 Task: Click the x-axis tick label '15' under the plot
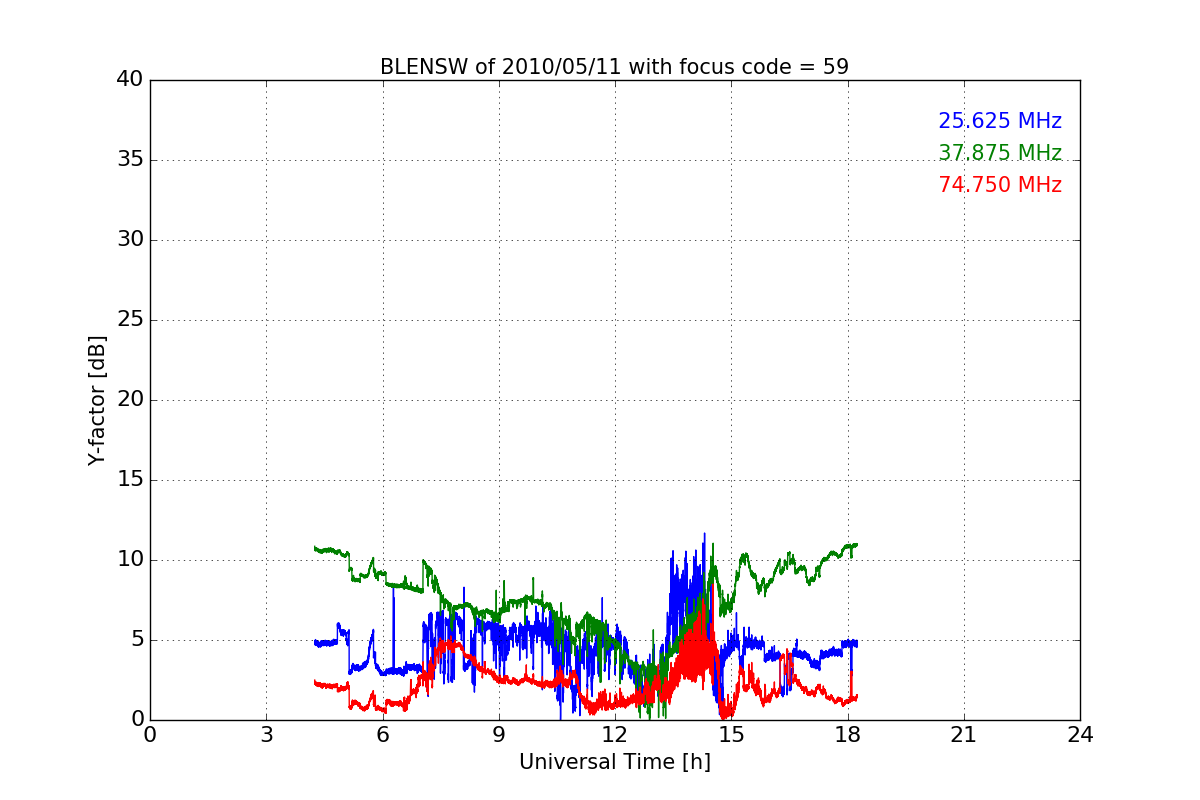pos(731,734)
